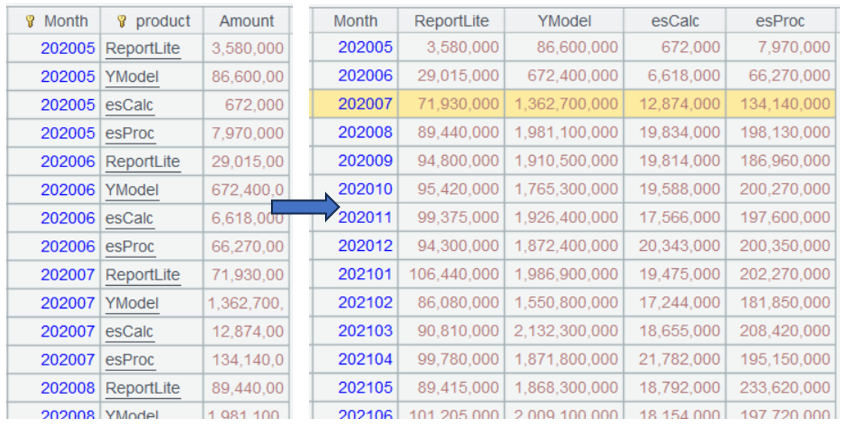Image resolution: width=845 pixels, height=430 pixels.
Task: Click the key icon beside the product header
Action: (121, 21)
